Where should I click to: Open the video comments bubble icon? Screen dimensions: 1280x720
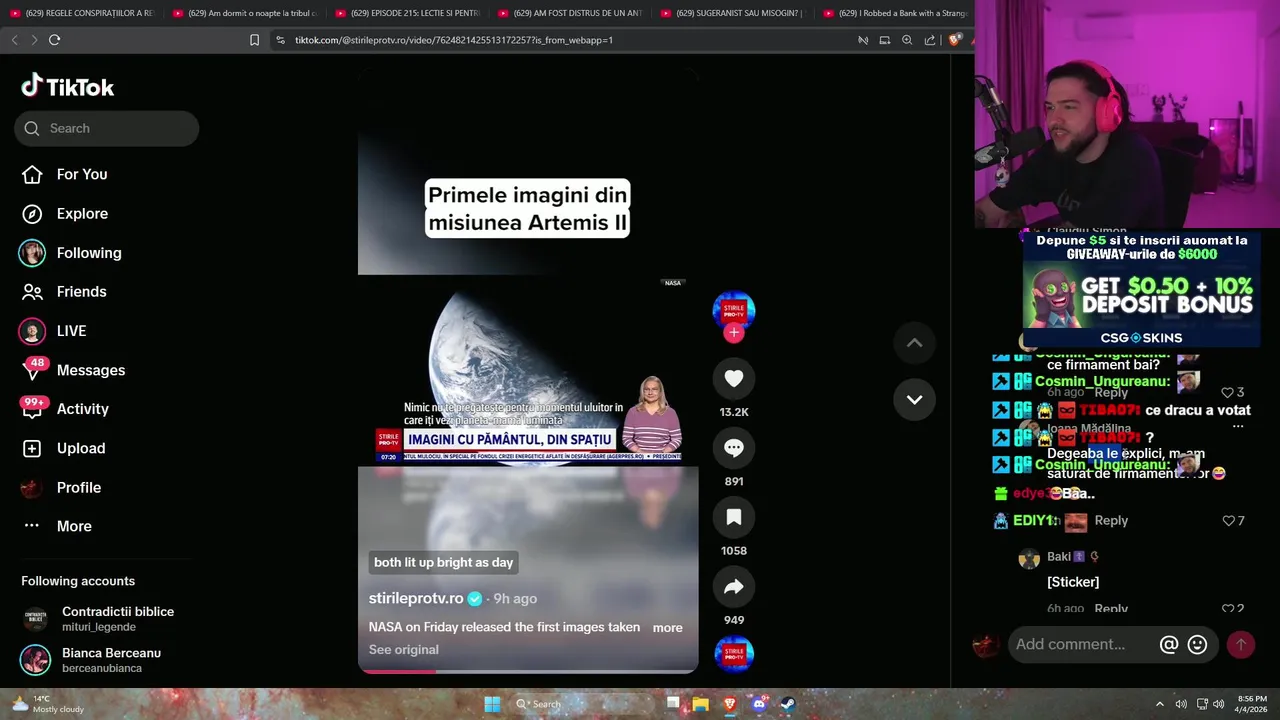(734, 448)
